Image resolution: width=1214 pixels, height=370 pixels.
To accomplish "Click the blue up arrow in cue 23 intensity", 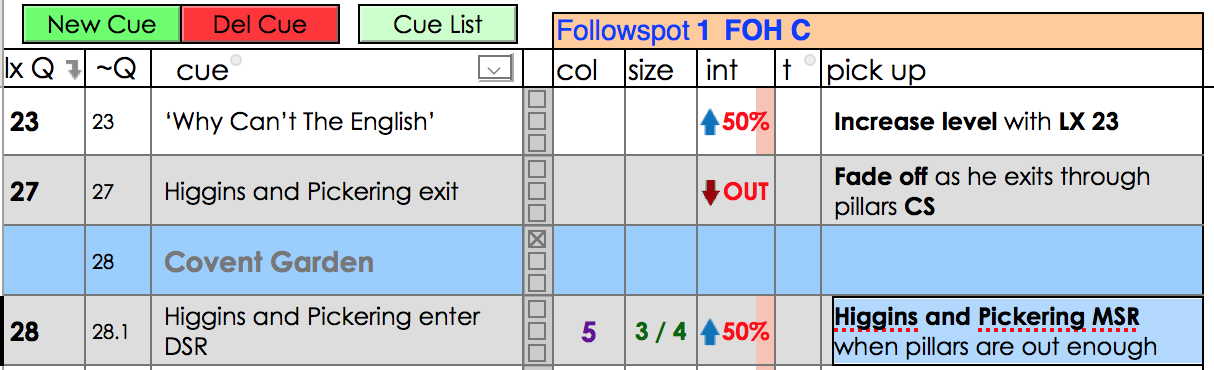I will coord(710,122).
